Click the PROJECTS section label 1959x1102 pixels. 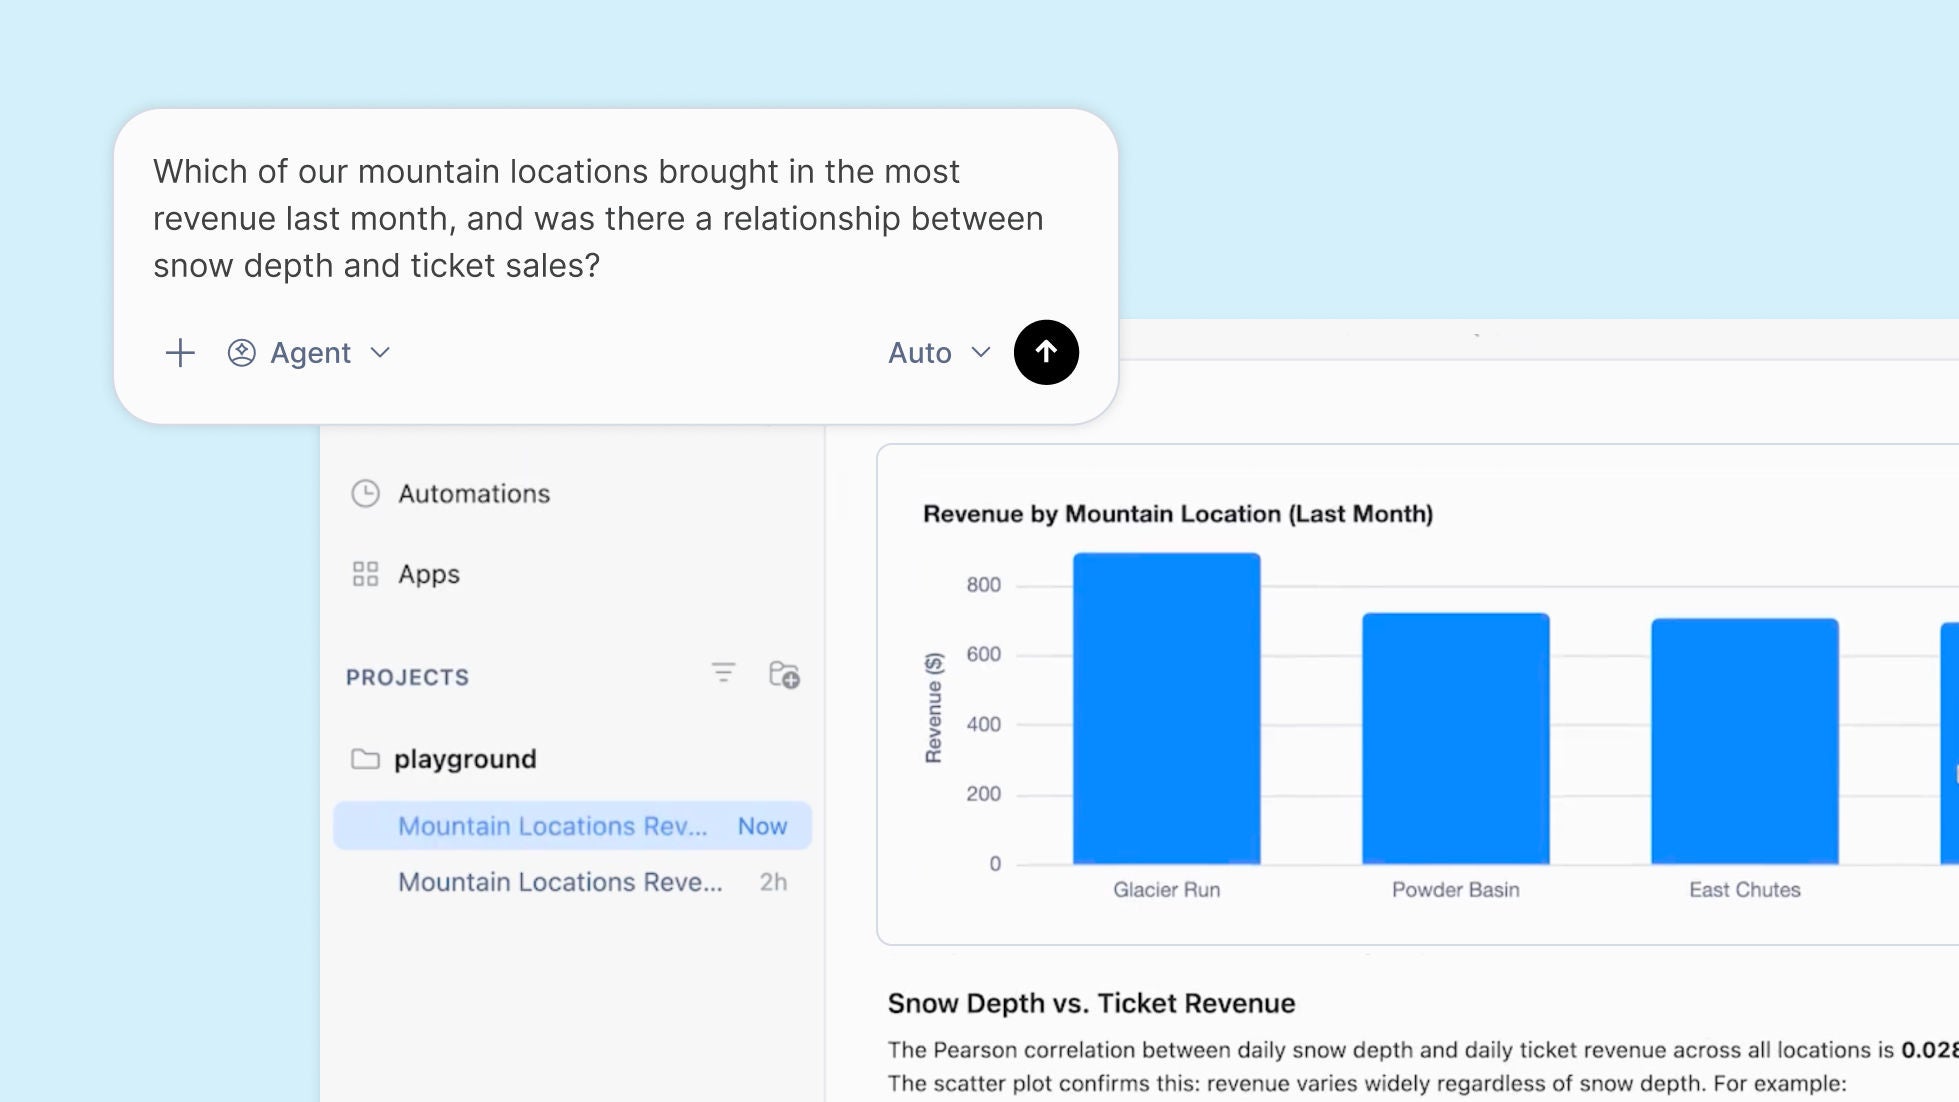tap(408, 677)
